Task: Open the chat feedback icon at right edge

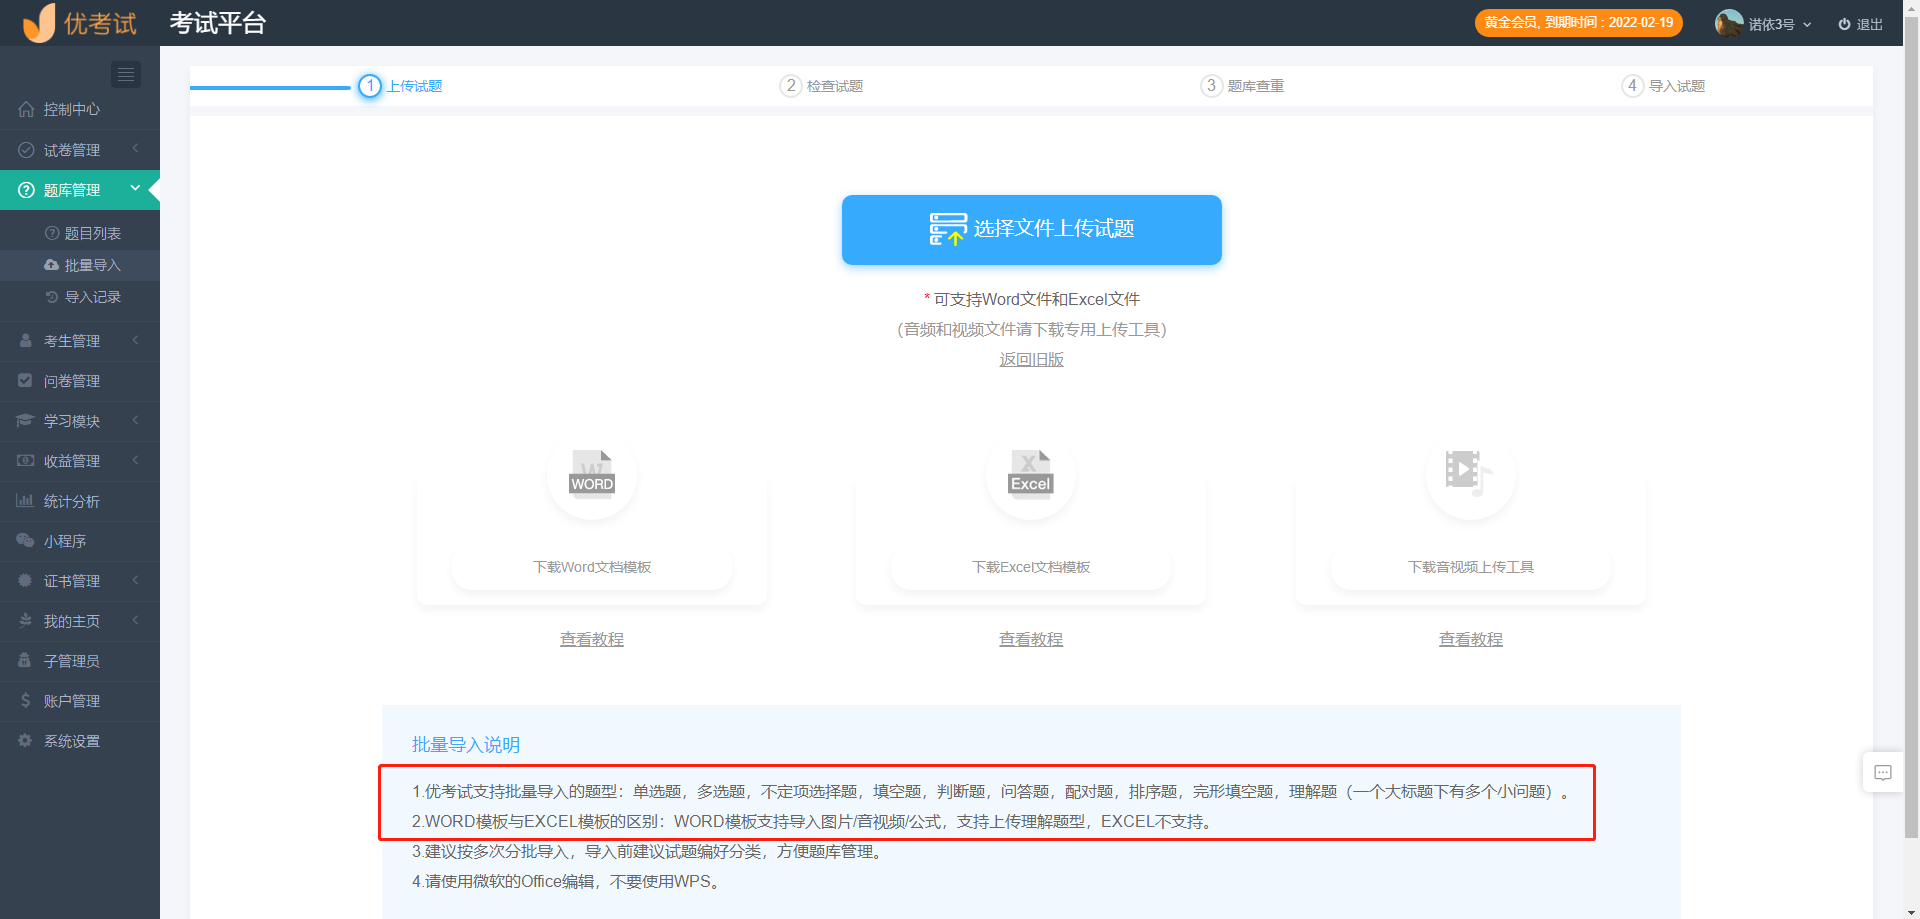Action: pos(1883,772)
